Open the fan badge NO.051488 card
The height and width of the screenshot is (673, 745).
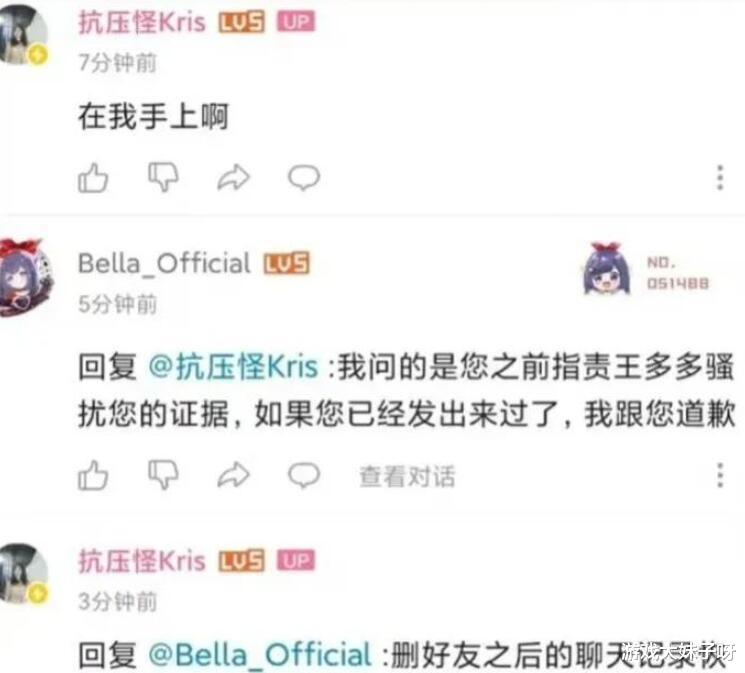(646, 271)
